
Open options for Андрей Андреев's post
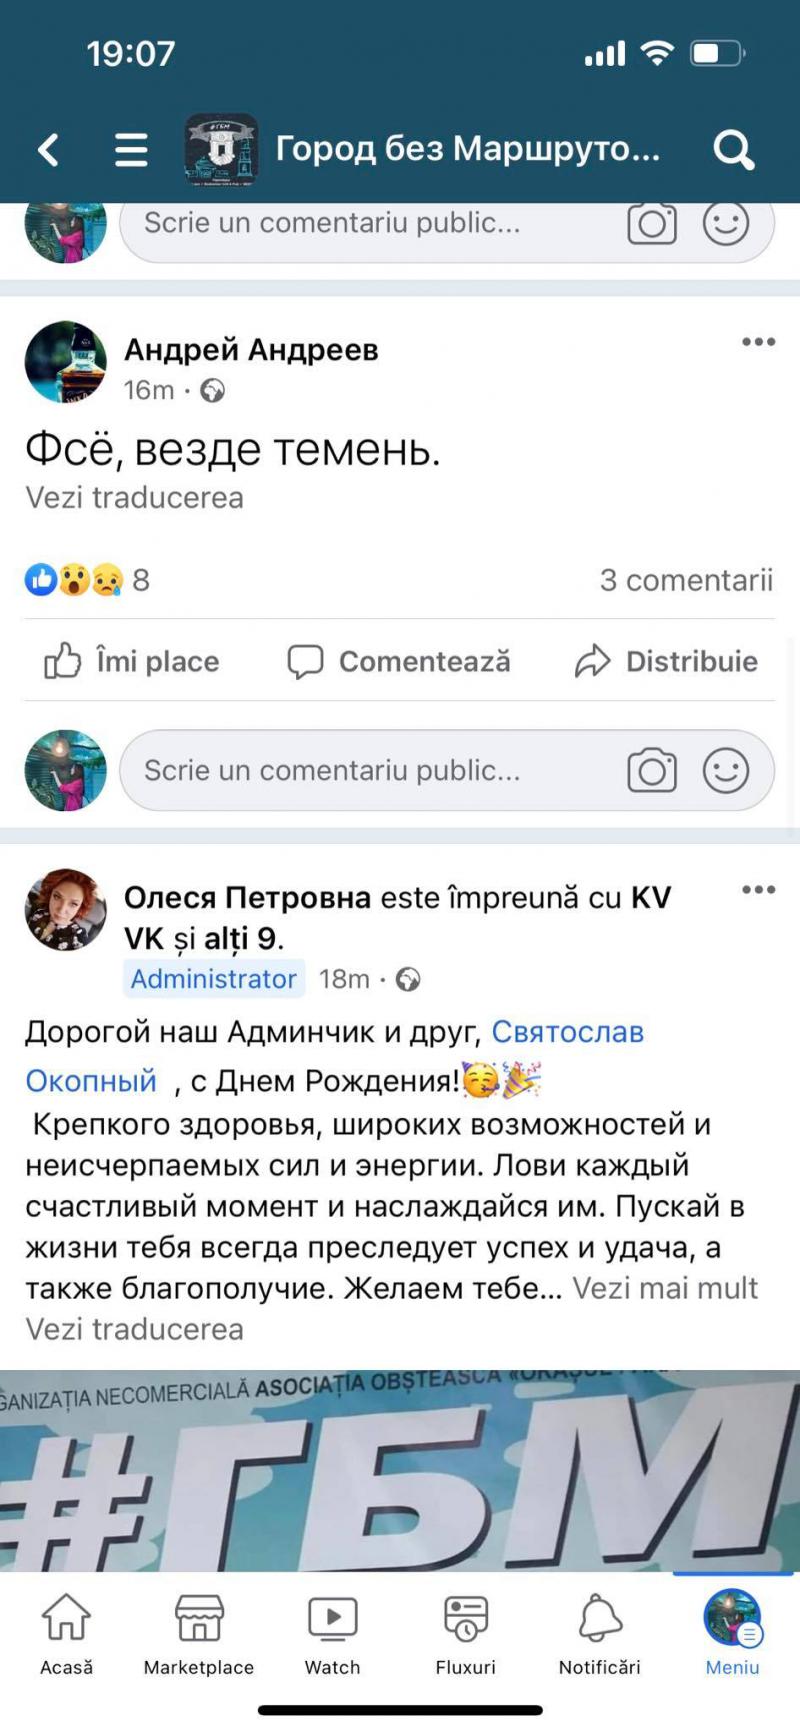[758, 342]
